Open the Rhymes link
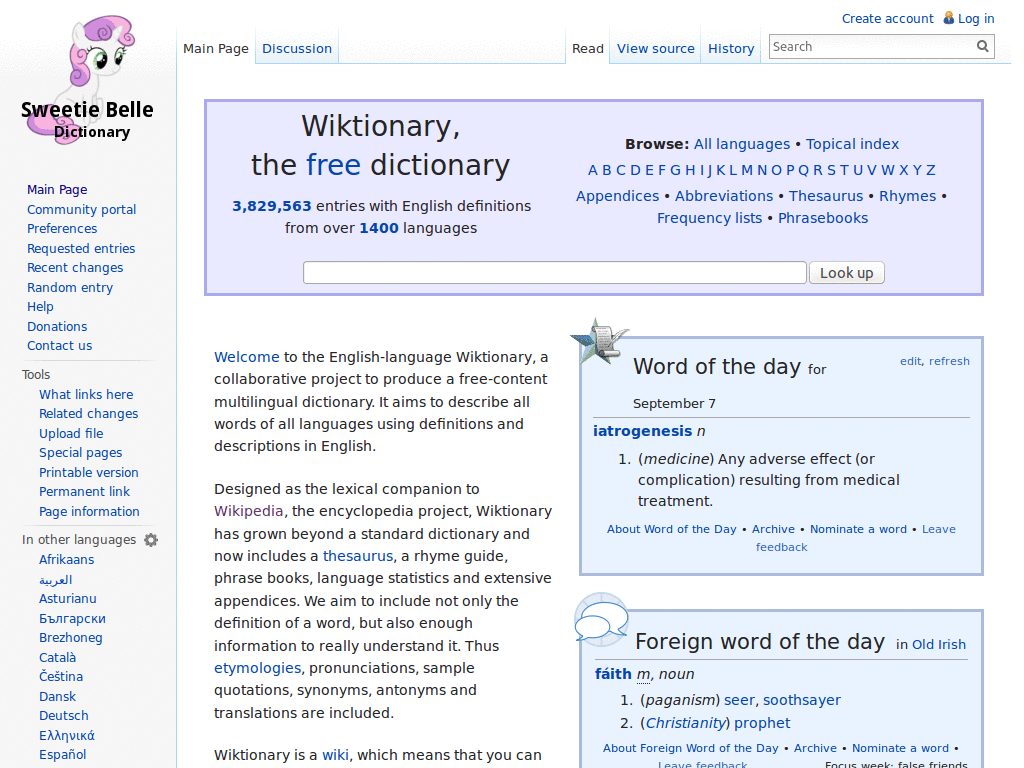This screenshot has height=768, width=1024. coord(907,196)
